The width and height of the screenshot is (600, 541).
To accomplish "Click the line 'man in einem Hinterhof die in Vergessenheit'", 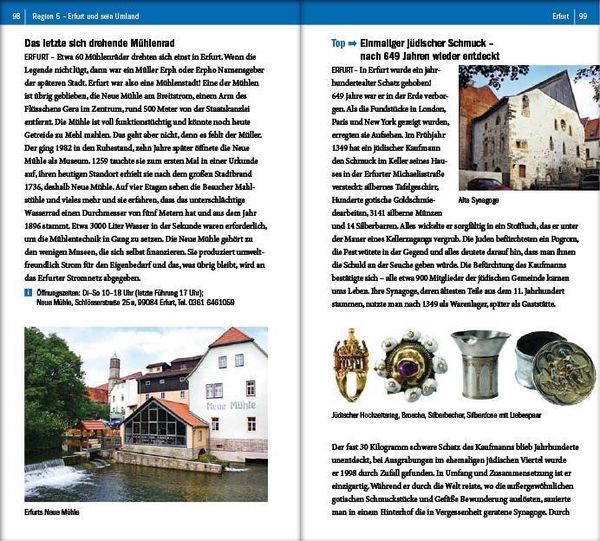I will 451,512.
